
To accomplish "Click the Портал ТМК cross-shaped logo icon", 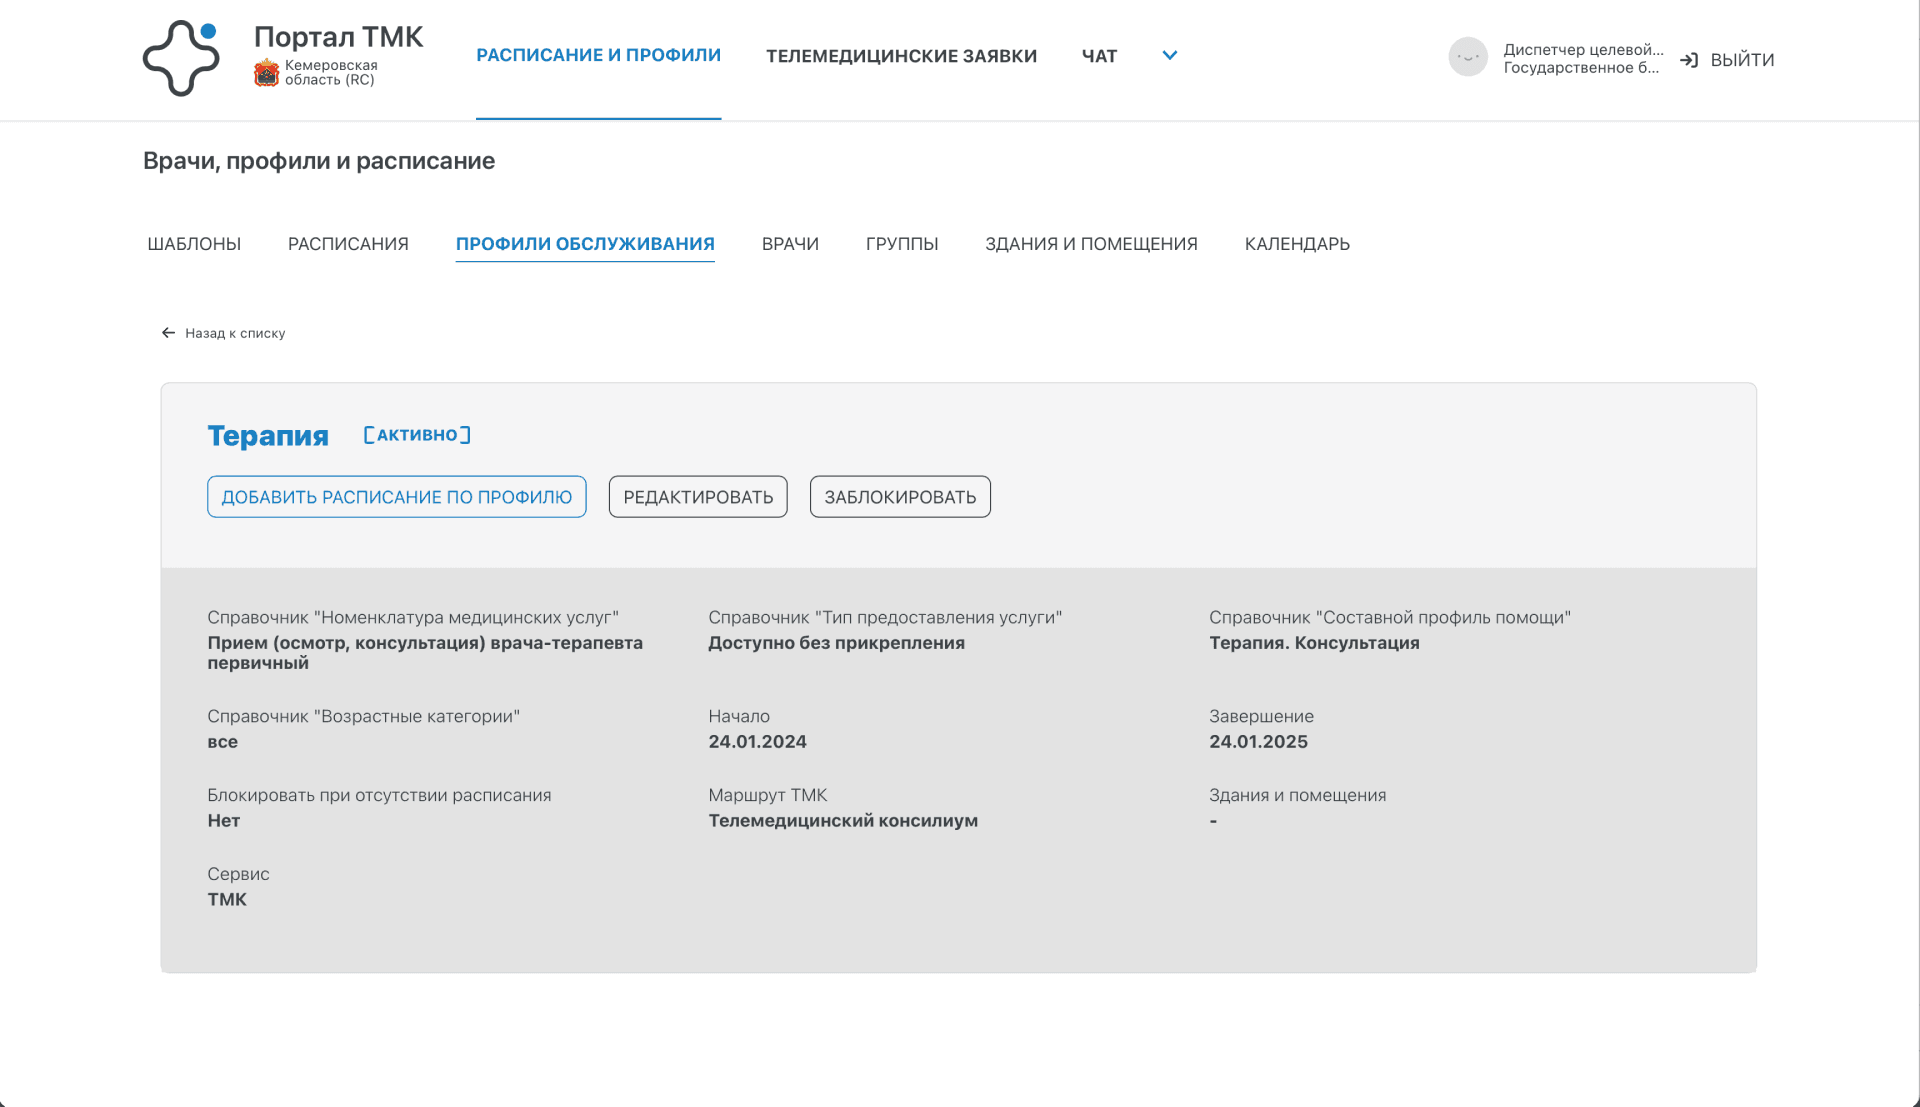I will pos(181,59).
